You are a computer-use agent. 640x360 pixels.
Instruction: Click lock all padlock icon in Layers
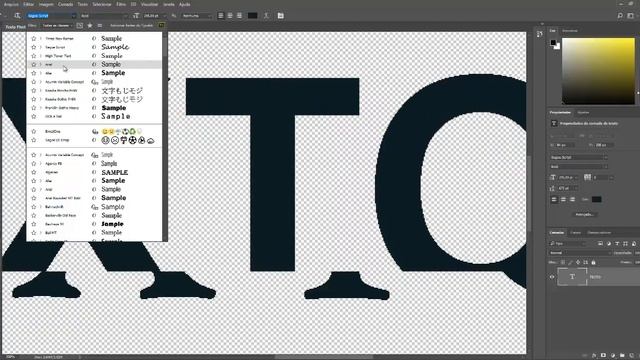(593, 262)
